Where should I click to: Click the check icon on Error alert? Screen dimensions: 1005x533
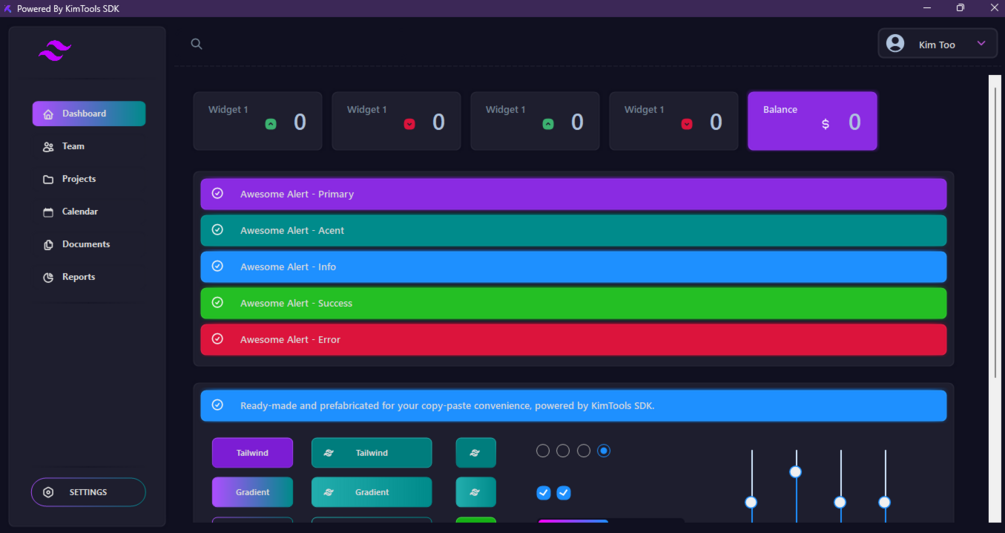click(217, 339)
